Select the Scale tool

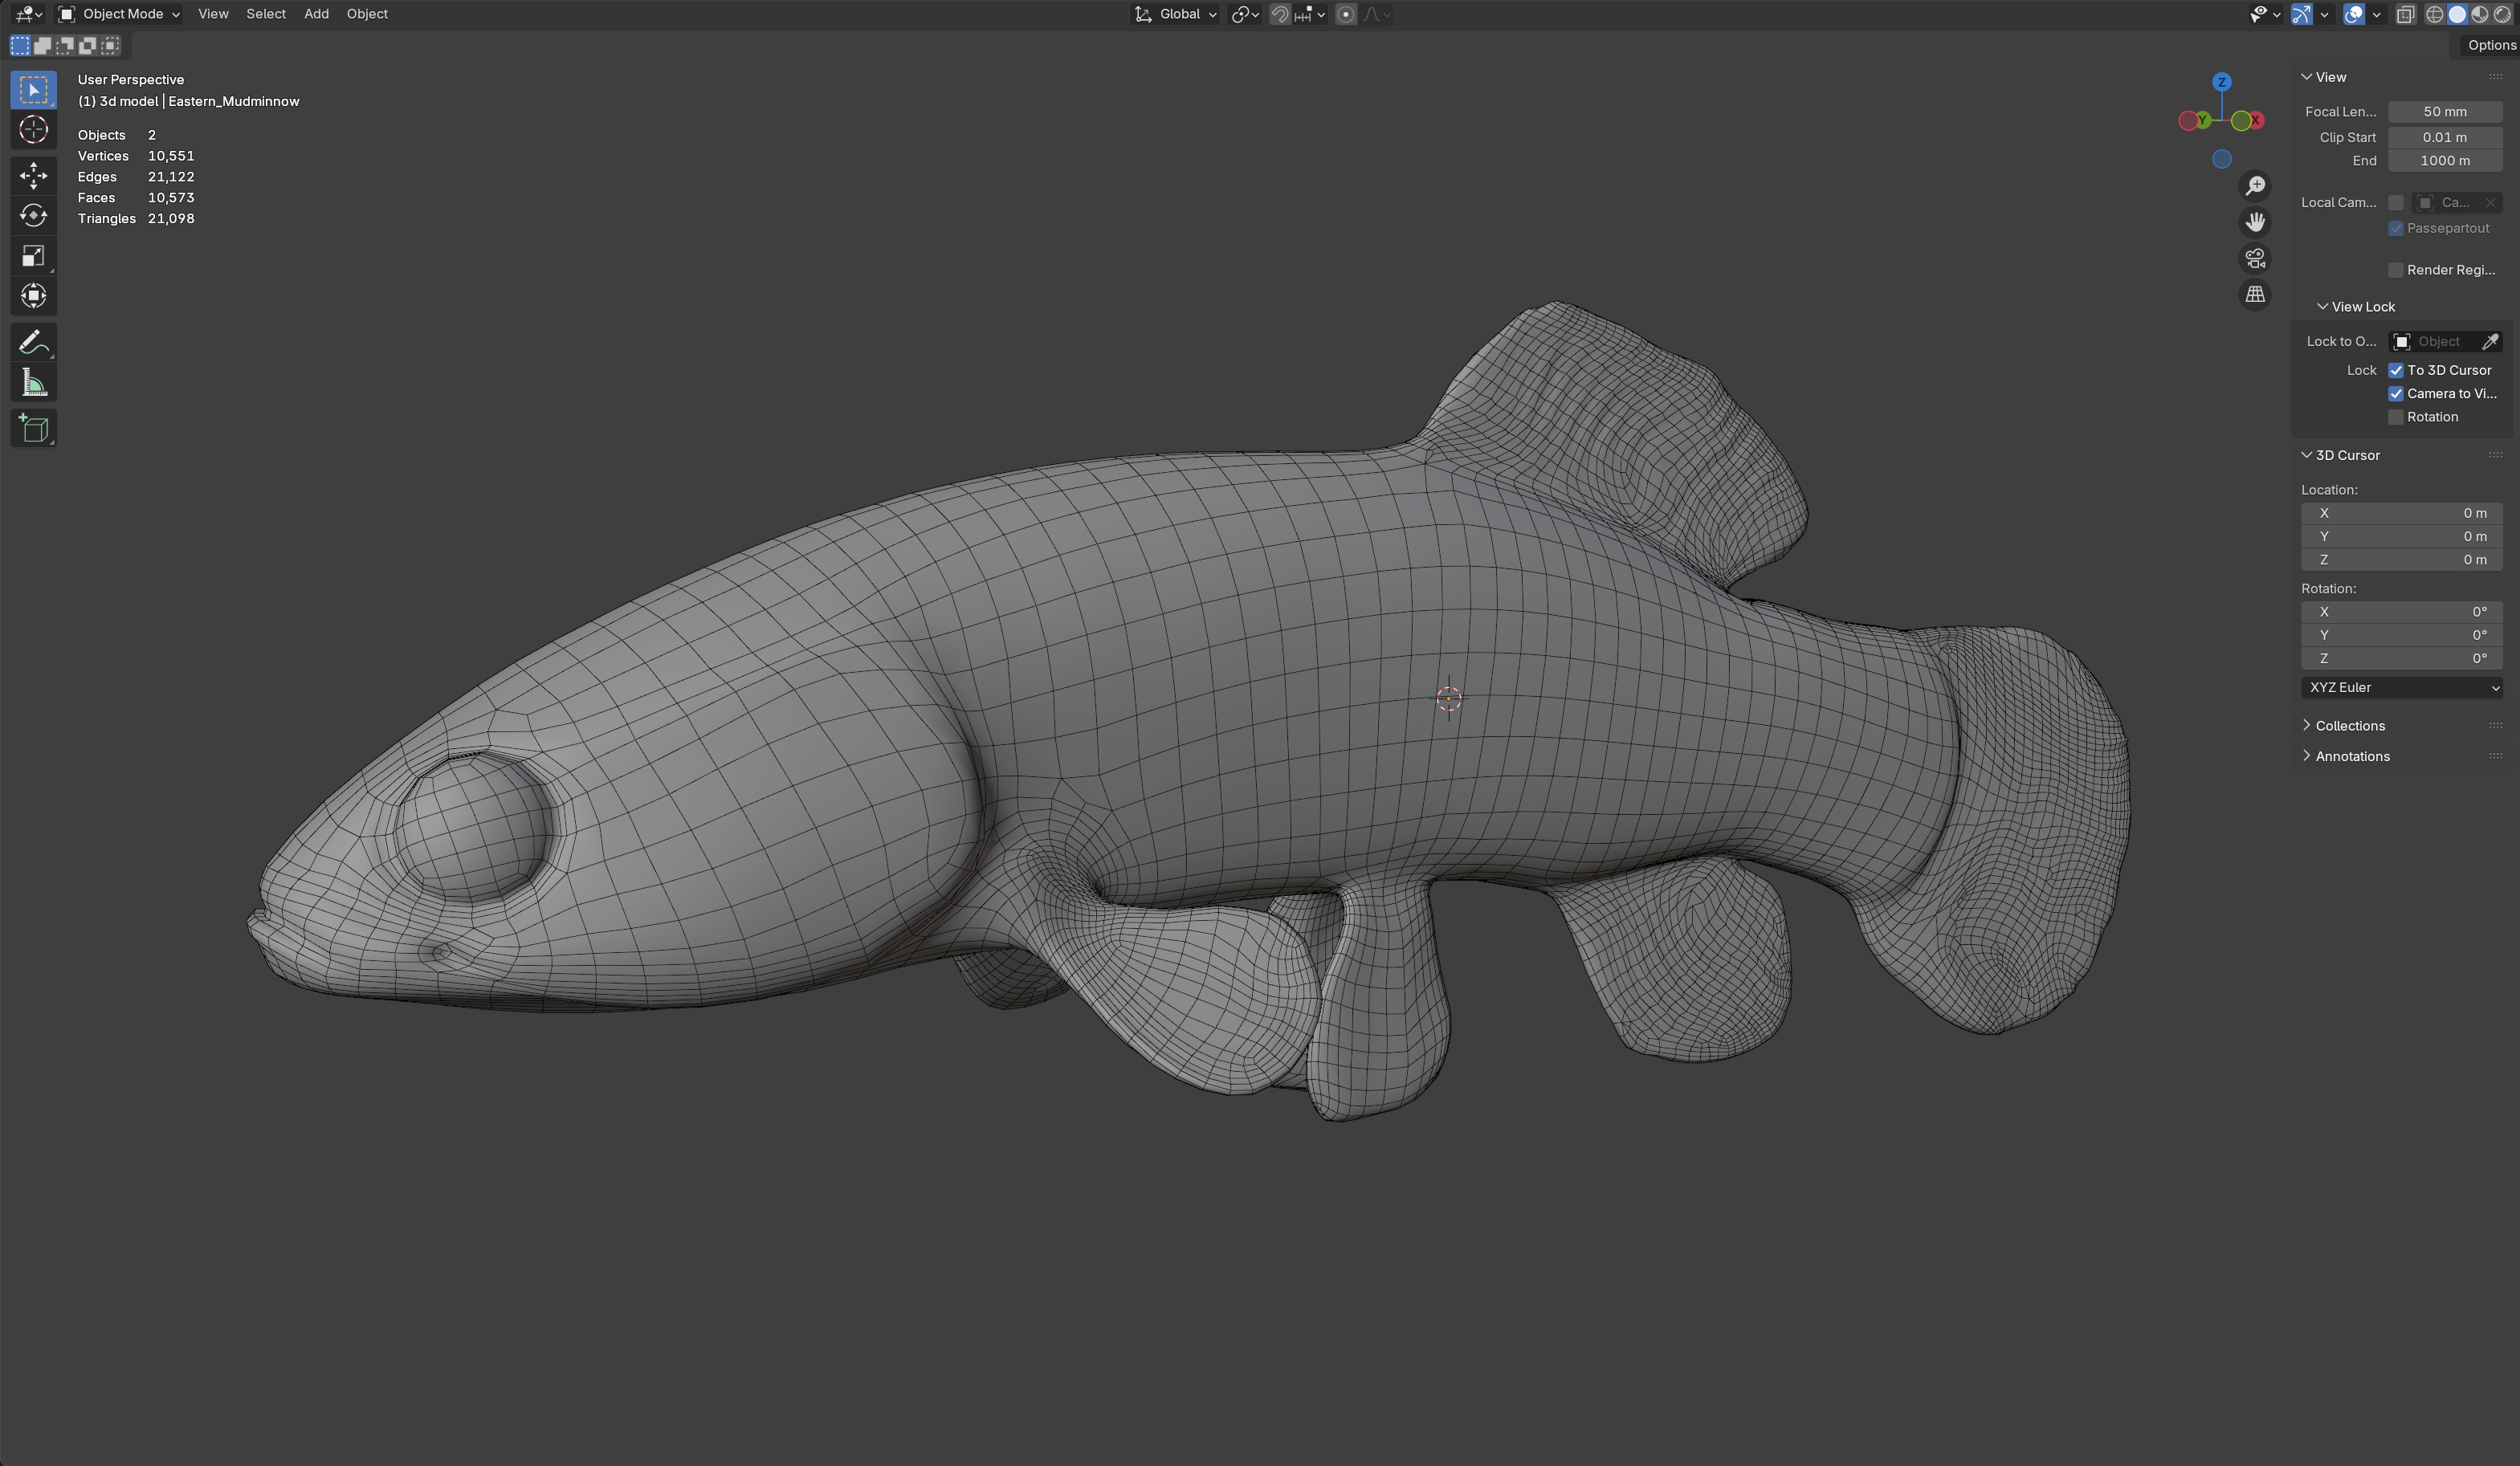[x=33, y=256]
